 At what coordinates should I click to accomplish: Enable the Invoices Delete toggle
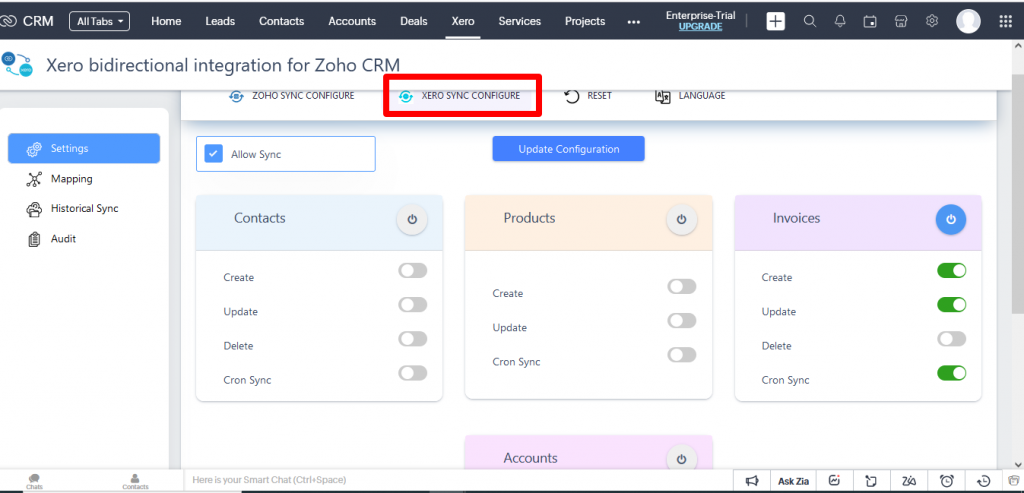pos(952,339)
